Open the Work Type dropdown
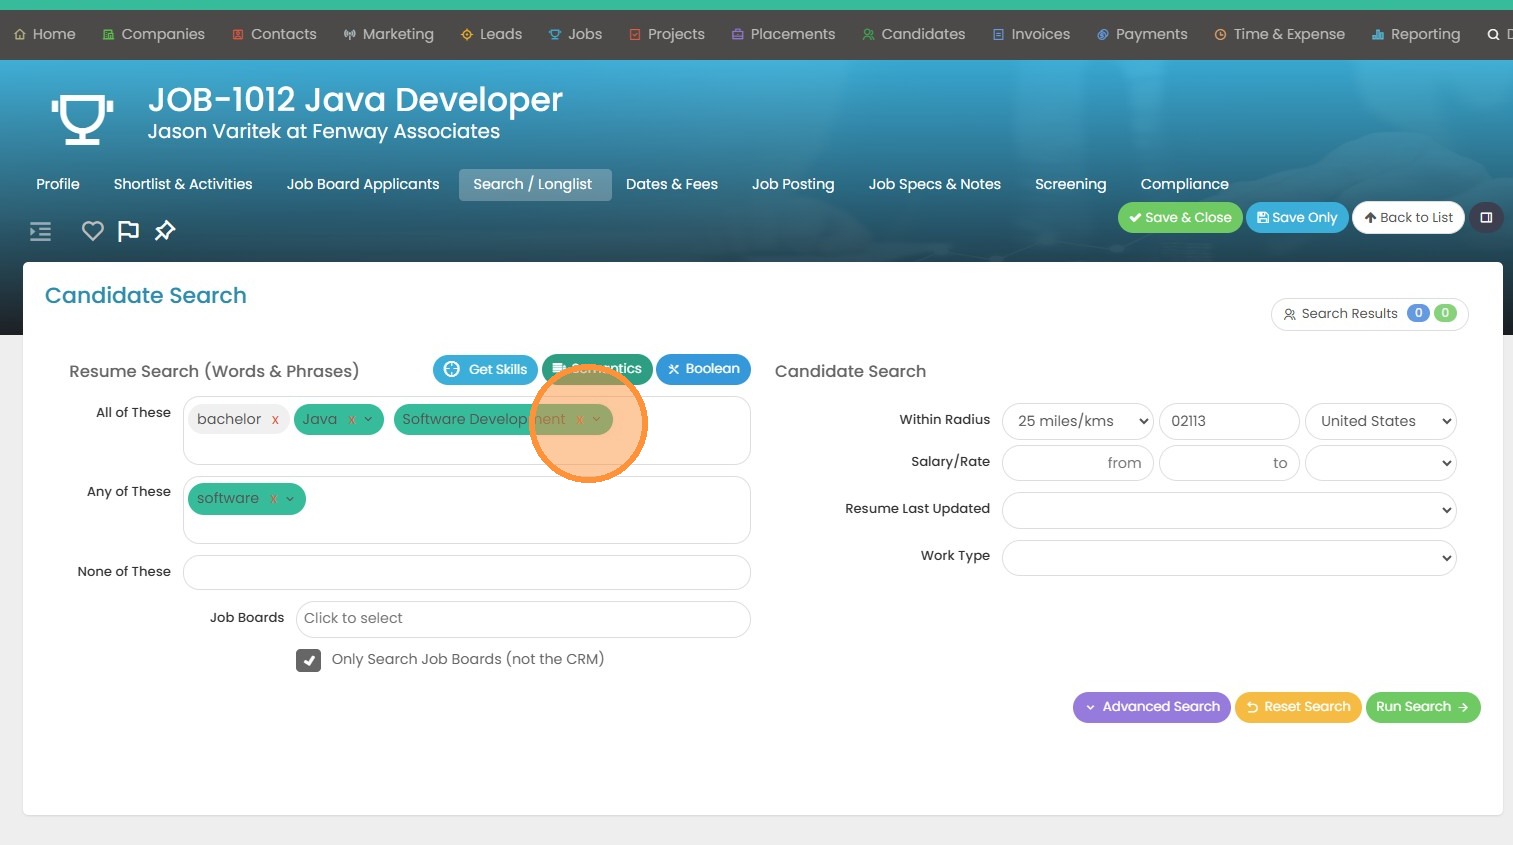1513x845 pixels. pyautogui.click(x=1228, y=558)
